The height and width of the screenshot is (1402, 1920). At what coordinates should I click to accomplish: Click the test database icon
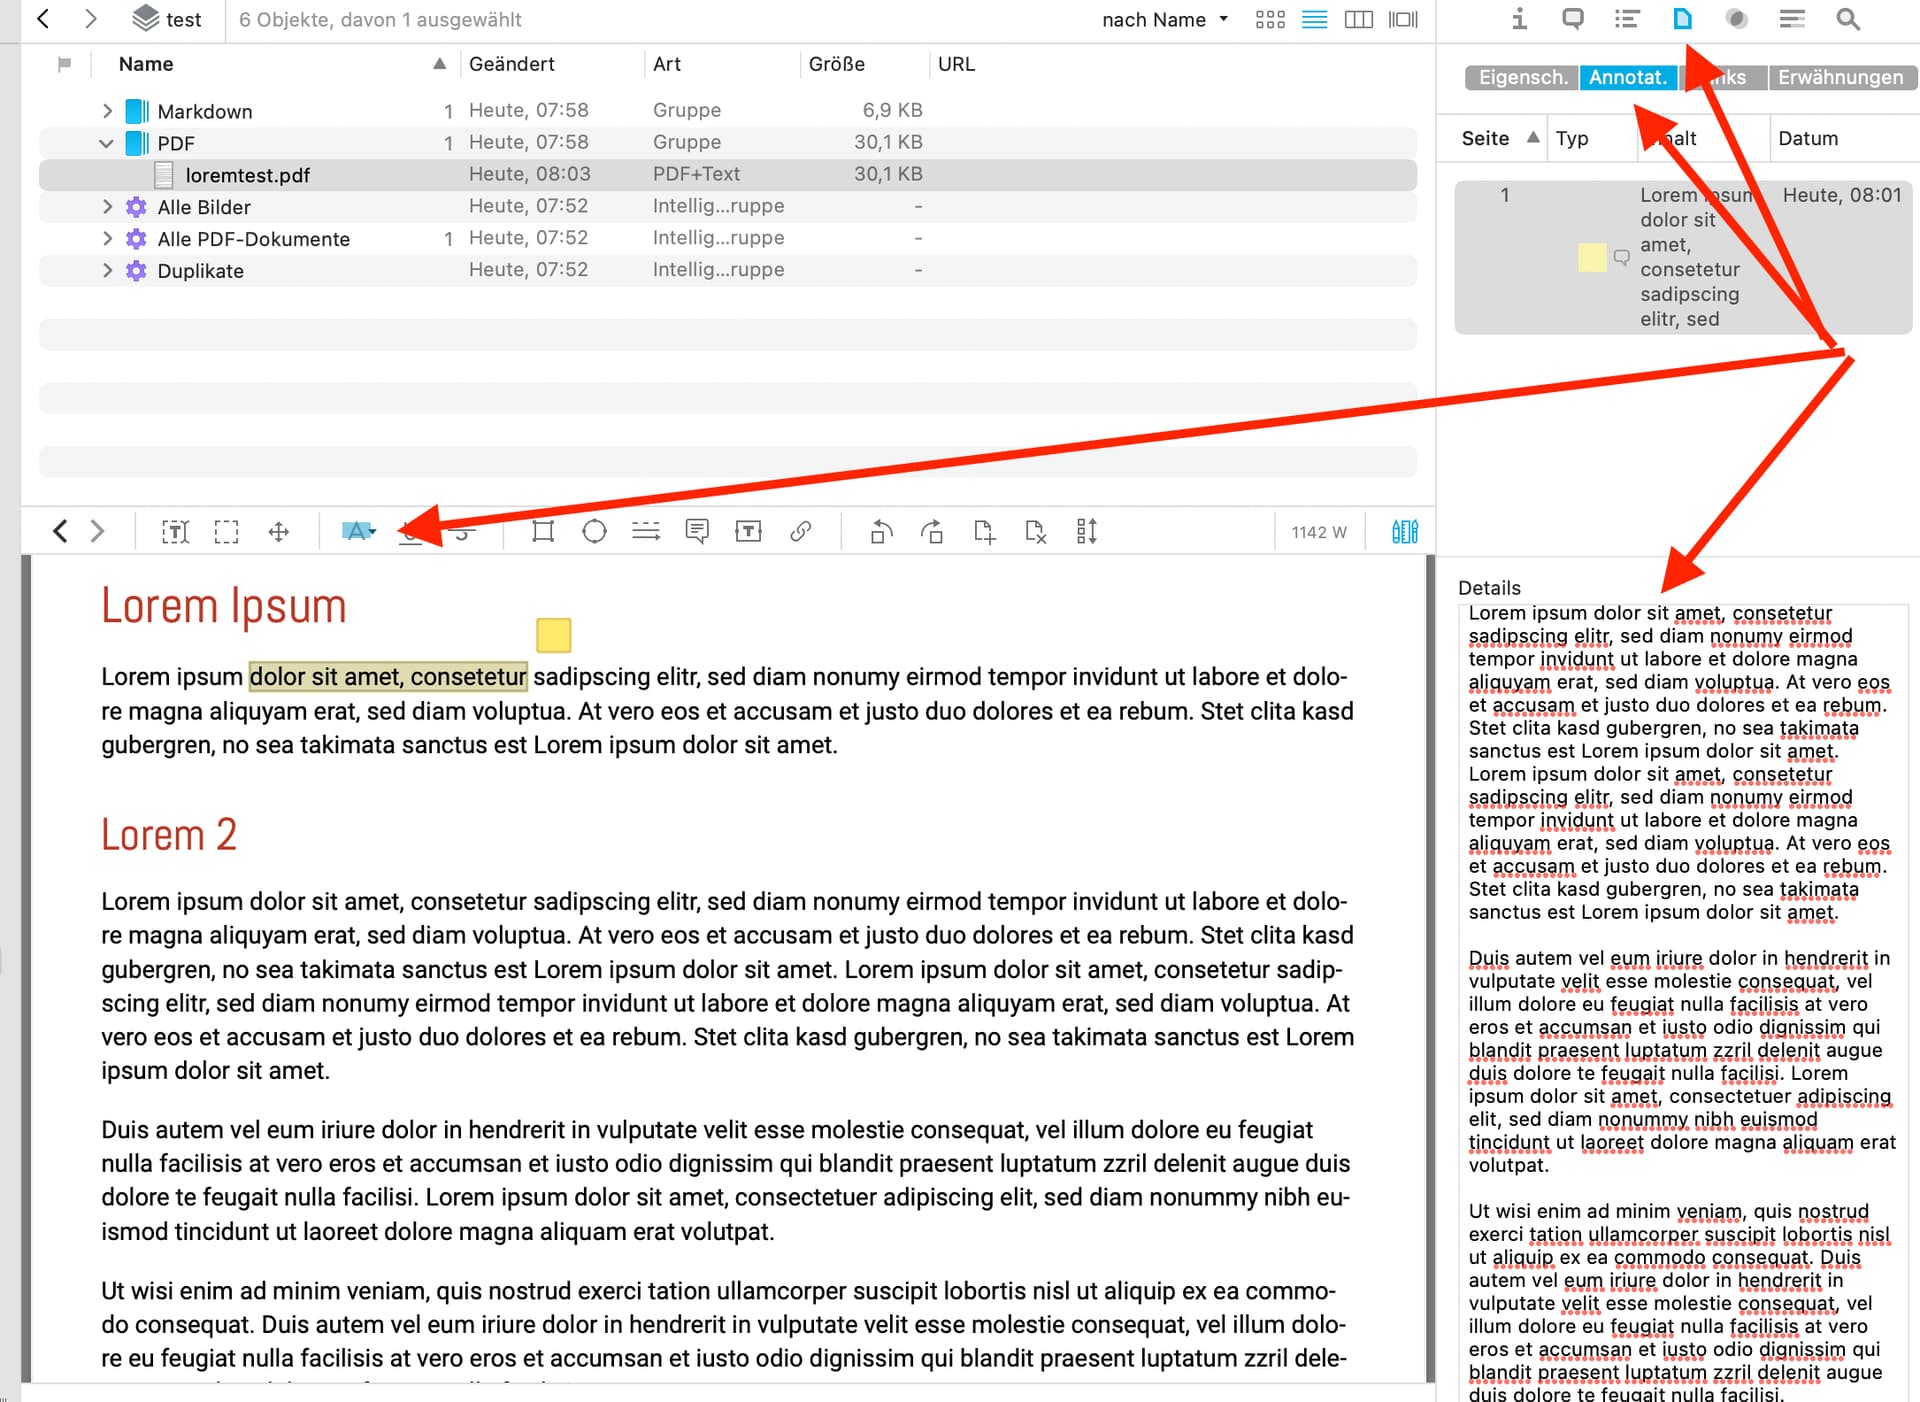click(x=146, y=18)
